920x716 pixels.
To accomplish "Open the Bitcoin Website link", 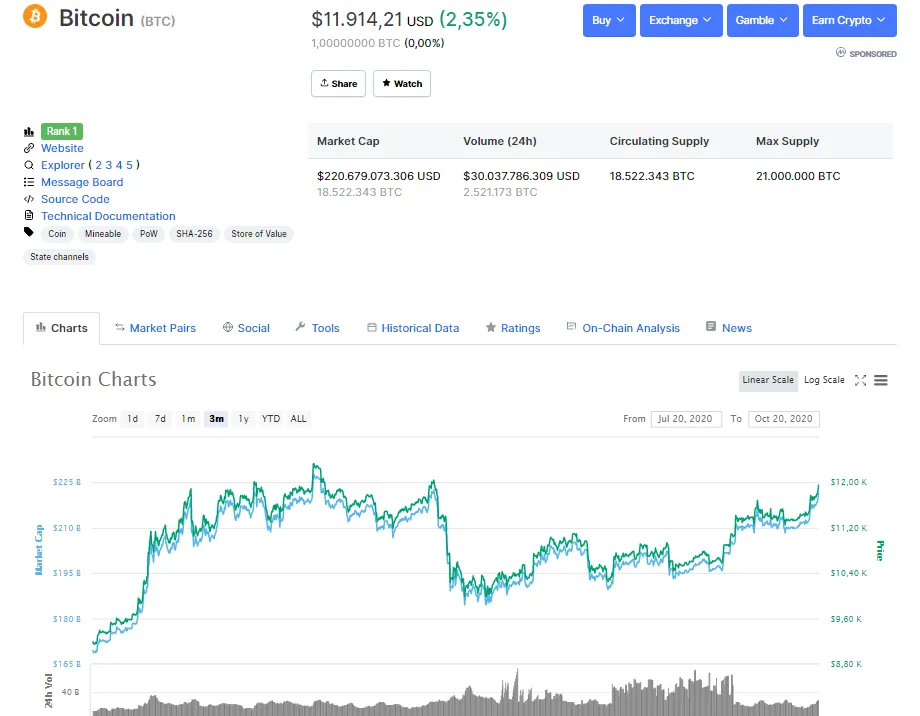I will pyautogui.click(x=62, y=148).
